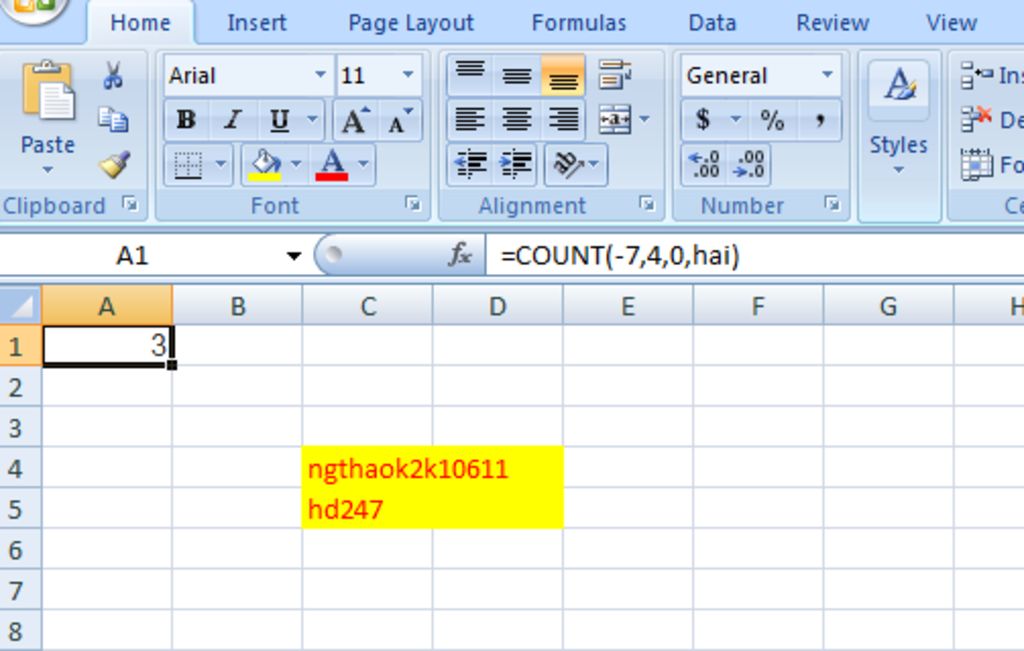
Task: Switch to the Data tab
Action: [712, 23]
